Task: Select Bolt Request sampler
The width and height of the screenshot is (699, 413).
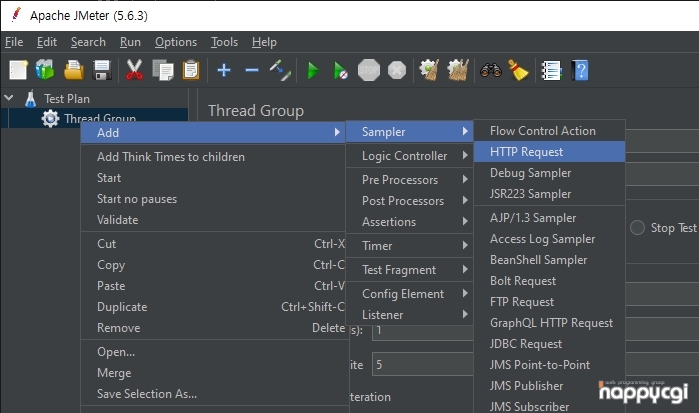Action: (550, 281)
